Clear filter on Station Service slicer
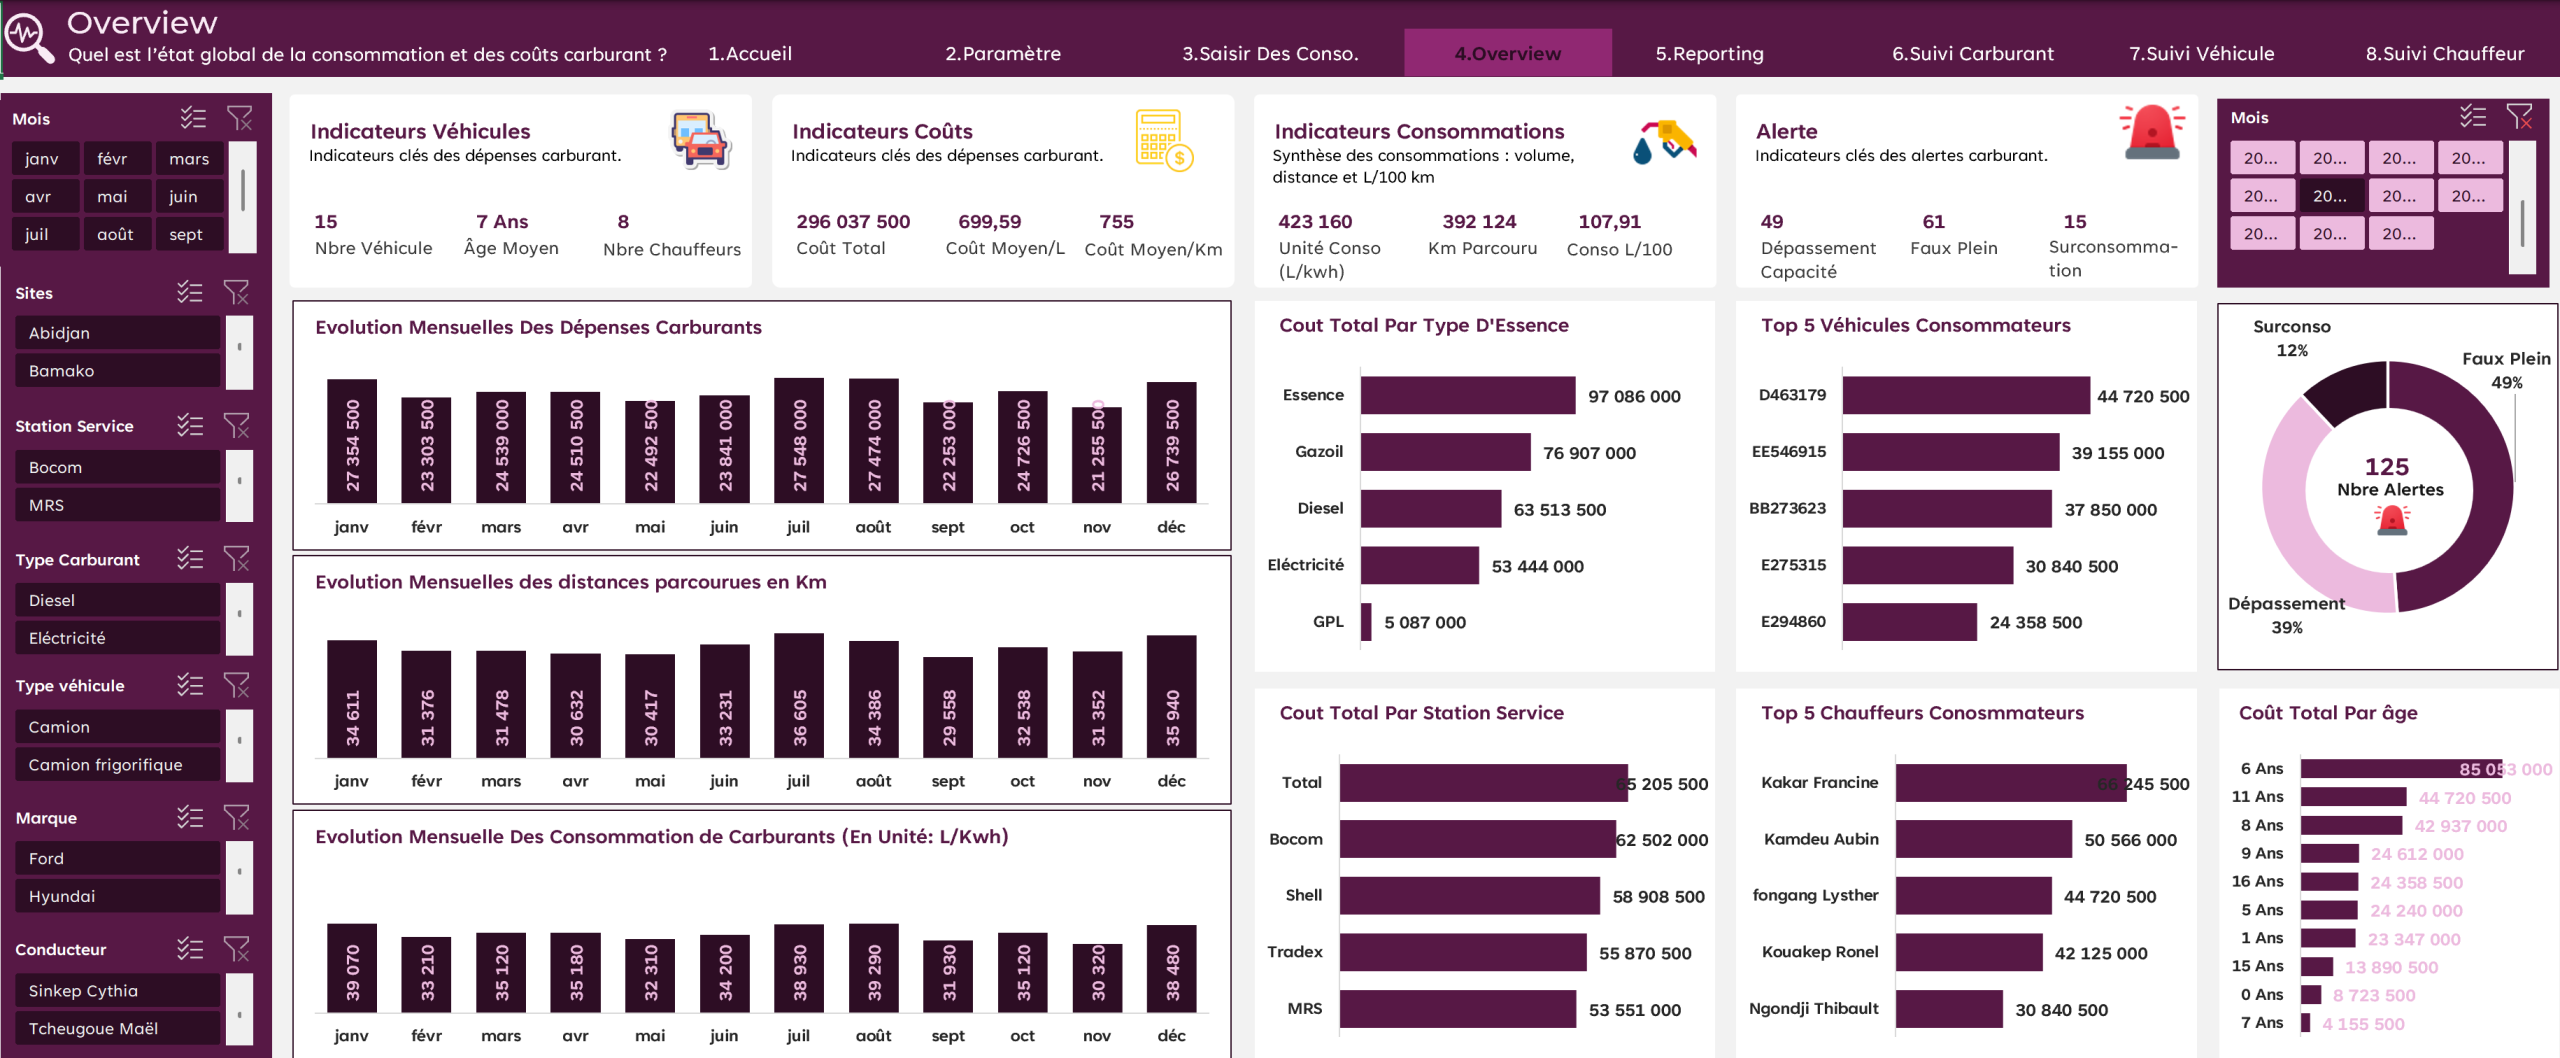Image resolution: width=2560 pixels, height=1058 pixels. pyautogui.click(x=237, y=425)
